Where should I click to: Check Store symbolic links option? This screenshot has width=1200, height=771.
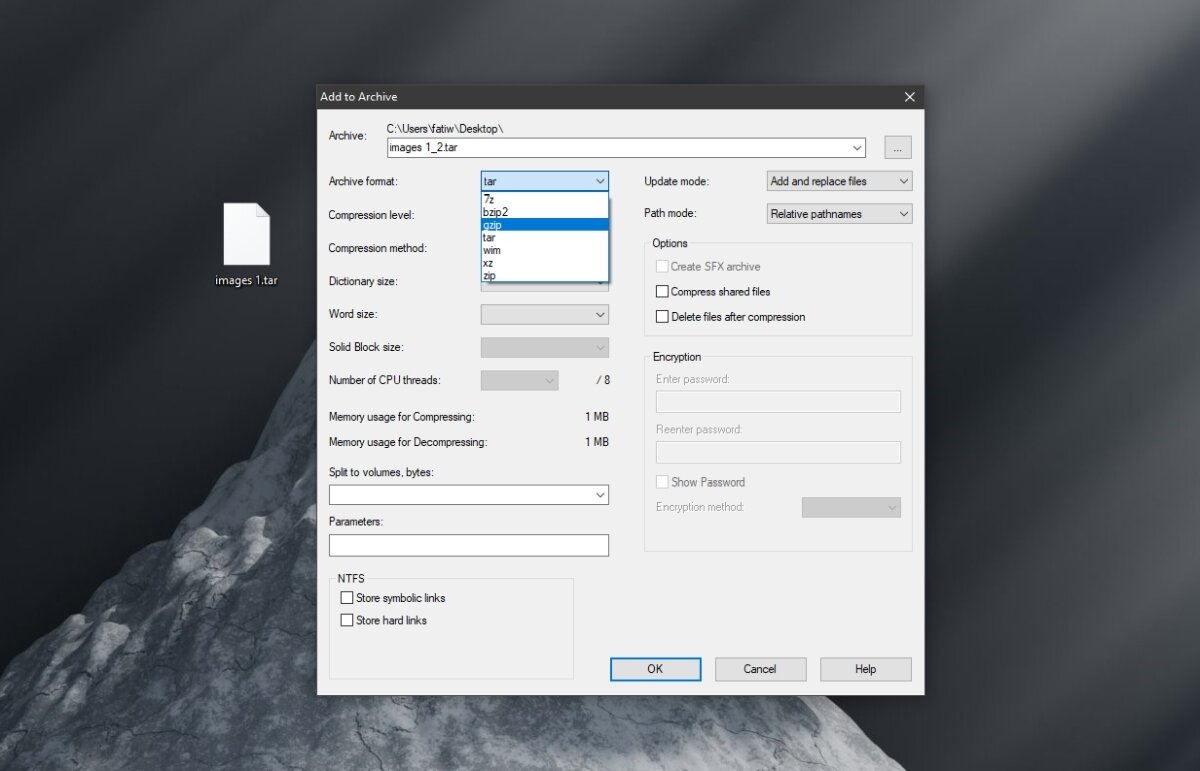pos(347,598)
